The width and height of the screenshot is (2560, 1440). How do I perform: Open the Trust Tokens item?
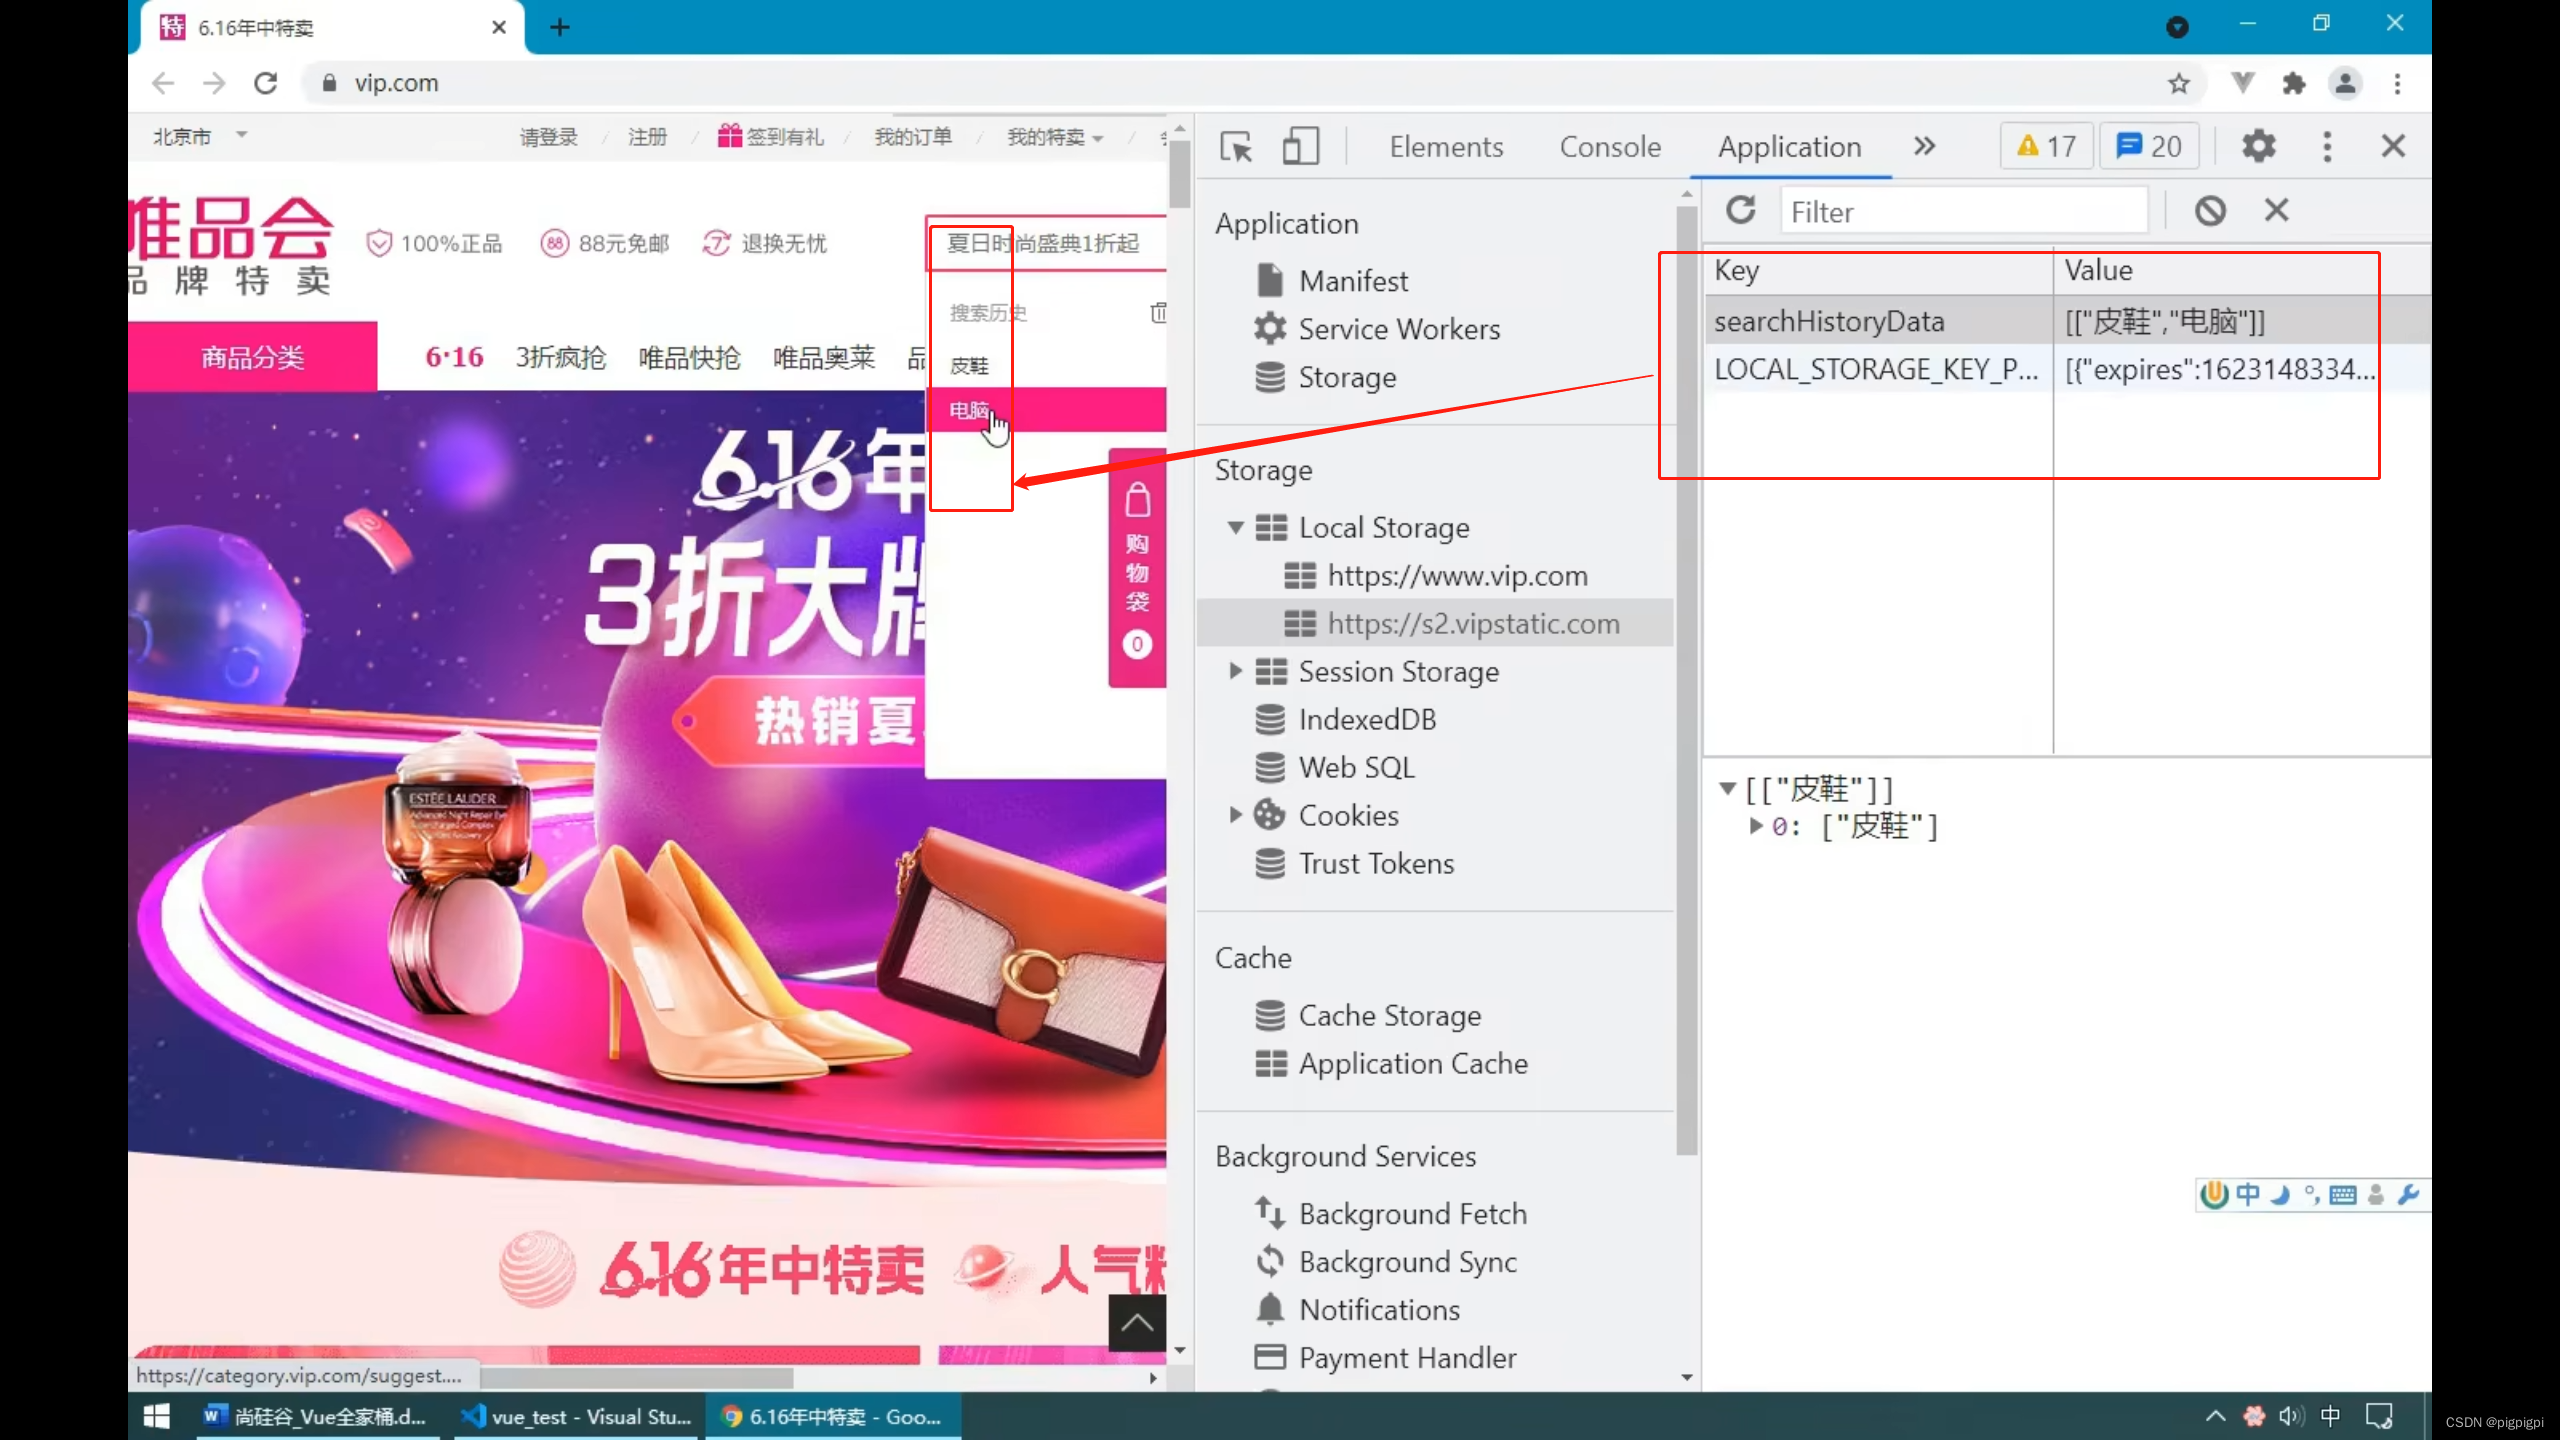(x=1376, y=863)
